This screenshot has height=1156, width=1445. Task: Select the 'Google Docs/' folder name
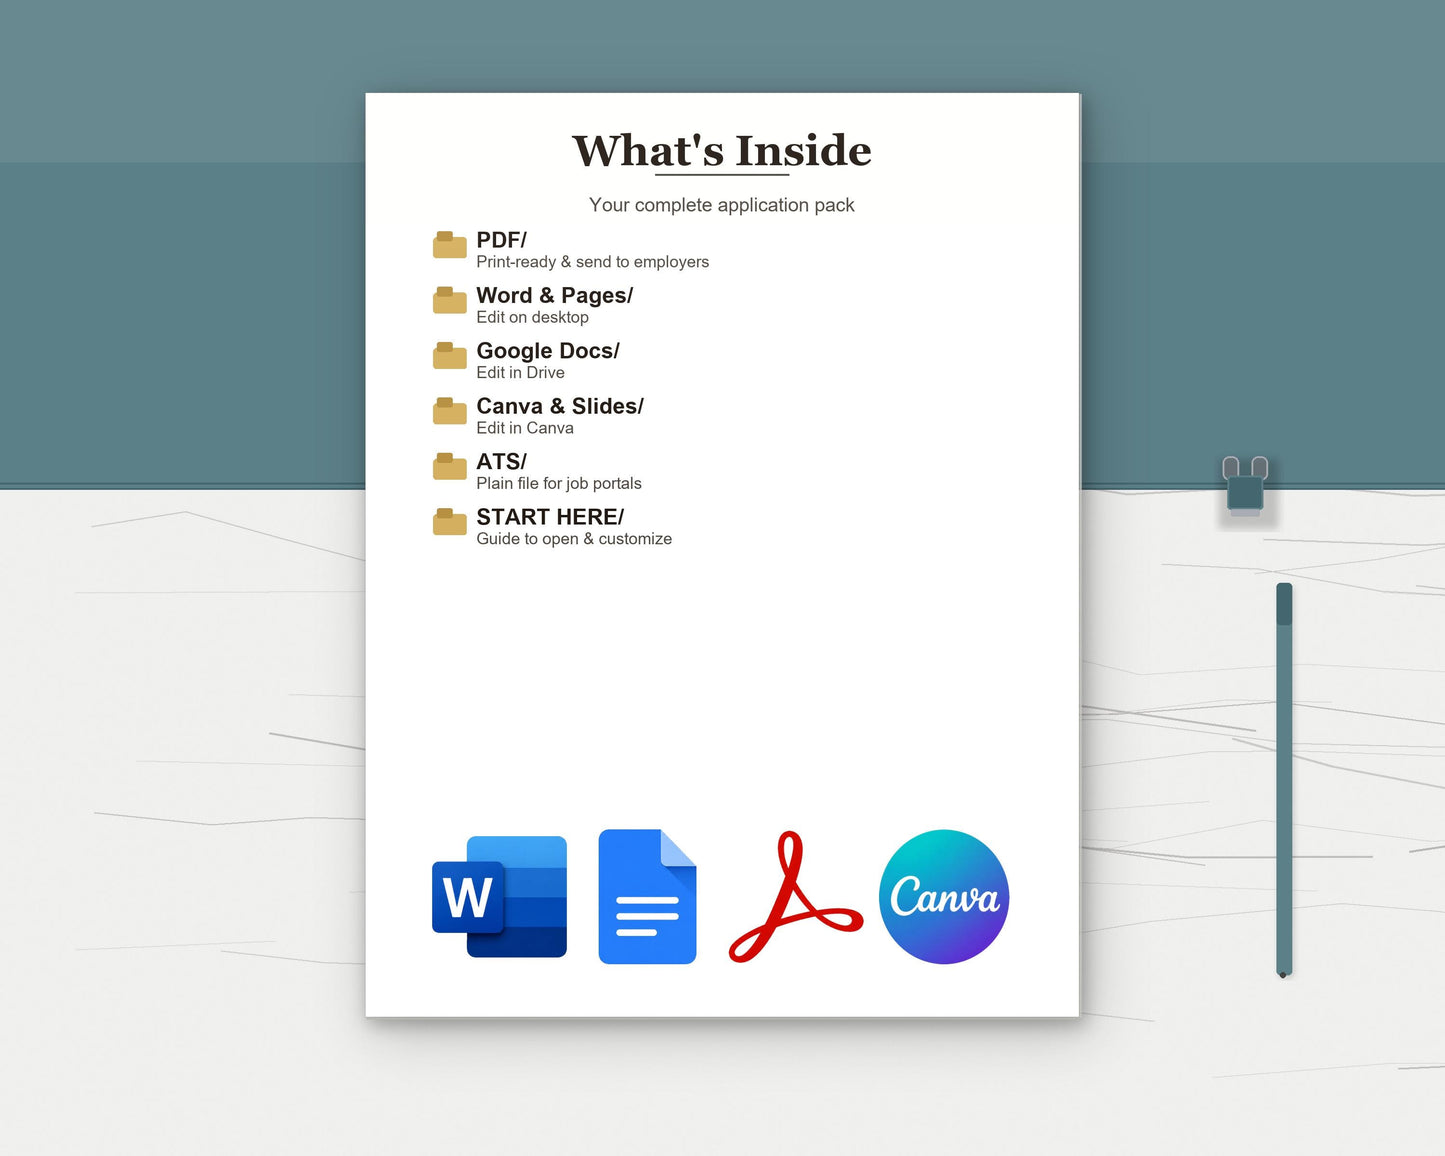tap(548, 351)
